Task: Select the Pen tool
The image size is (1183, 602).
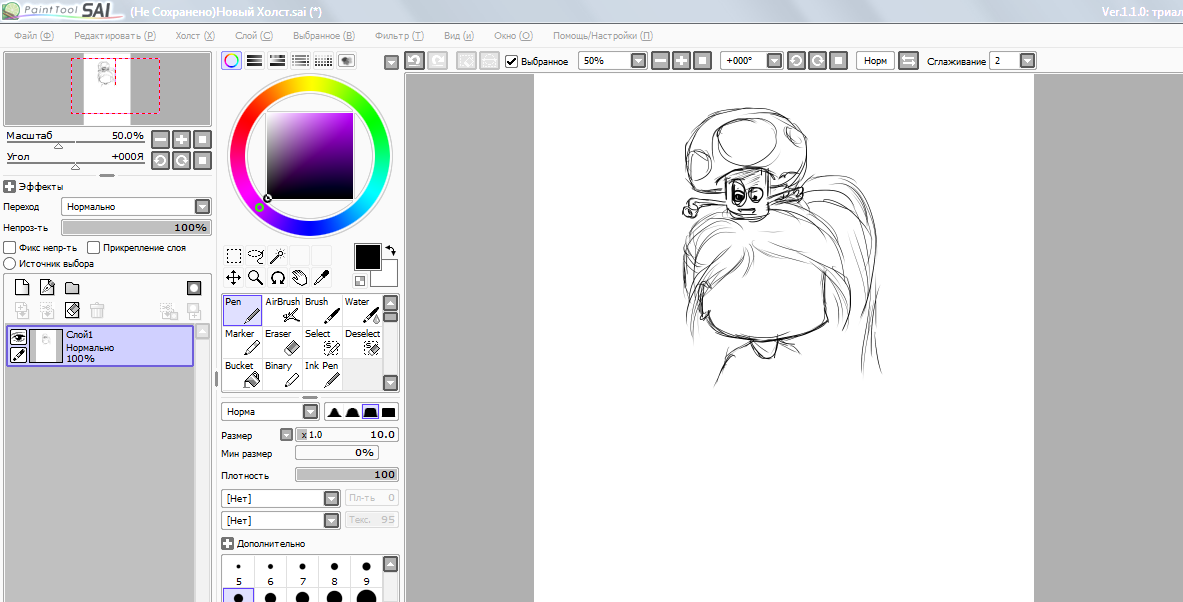Action: pyautogui.click(x=242, y=310)
